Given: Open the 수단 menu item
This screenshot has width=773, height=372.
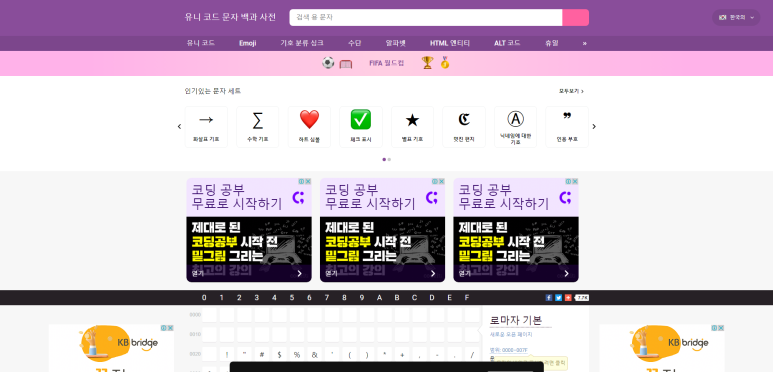Looking at the screenshot, I should click(354, 43).
